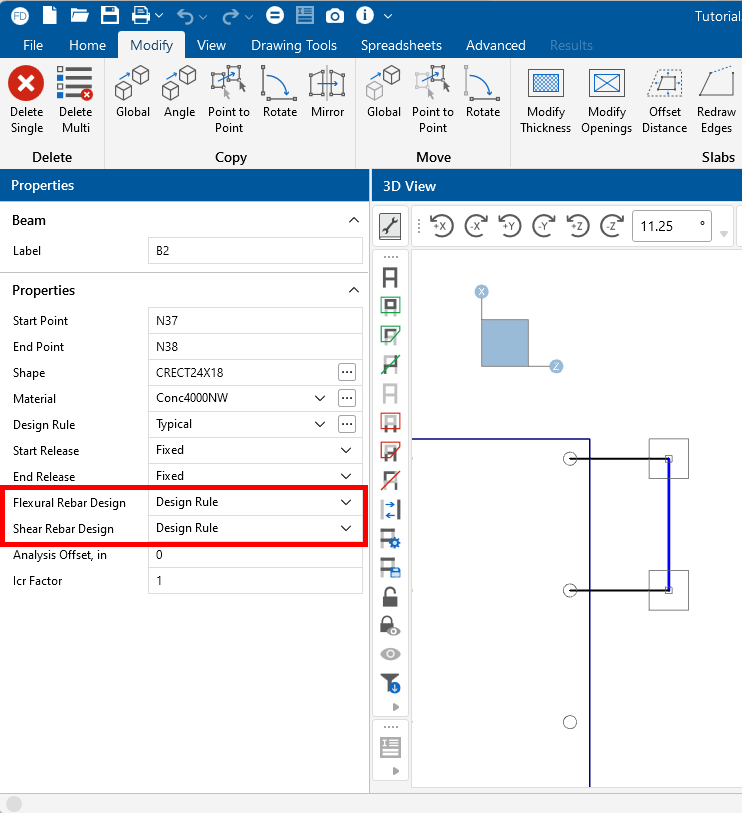Click the Delete Single tool

[27, 99]
